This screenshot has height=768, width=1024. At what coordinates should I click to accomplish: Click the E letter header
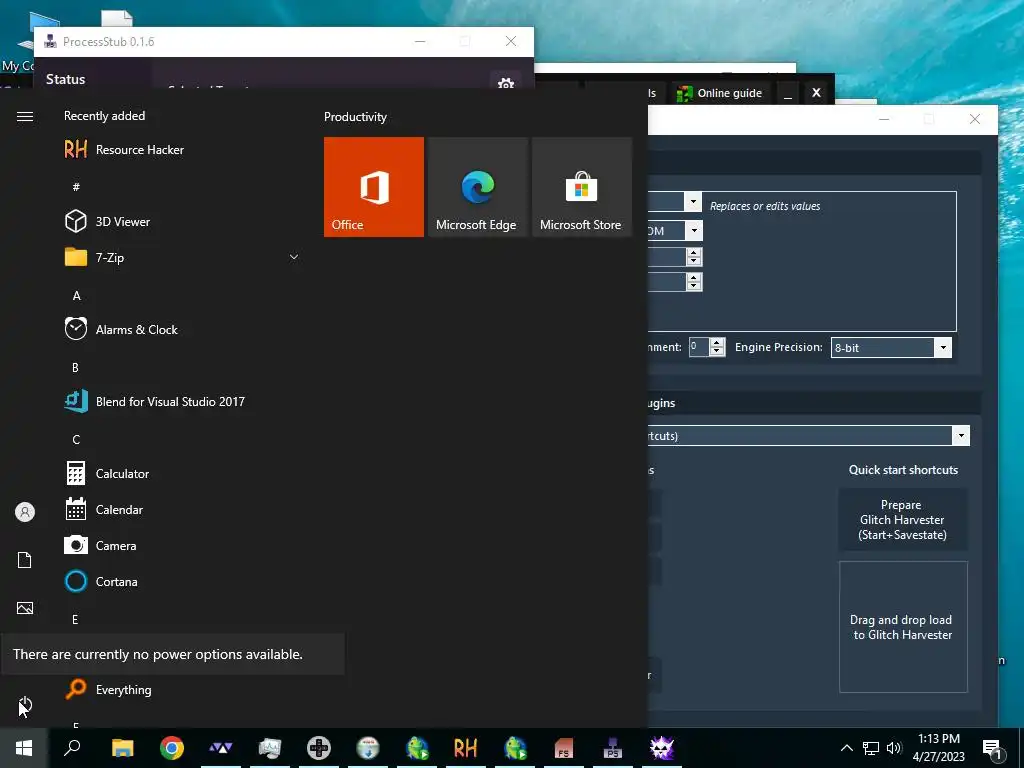(x=75, y=619)
